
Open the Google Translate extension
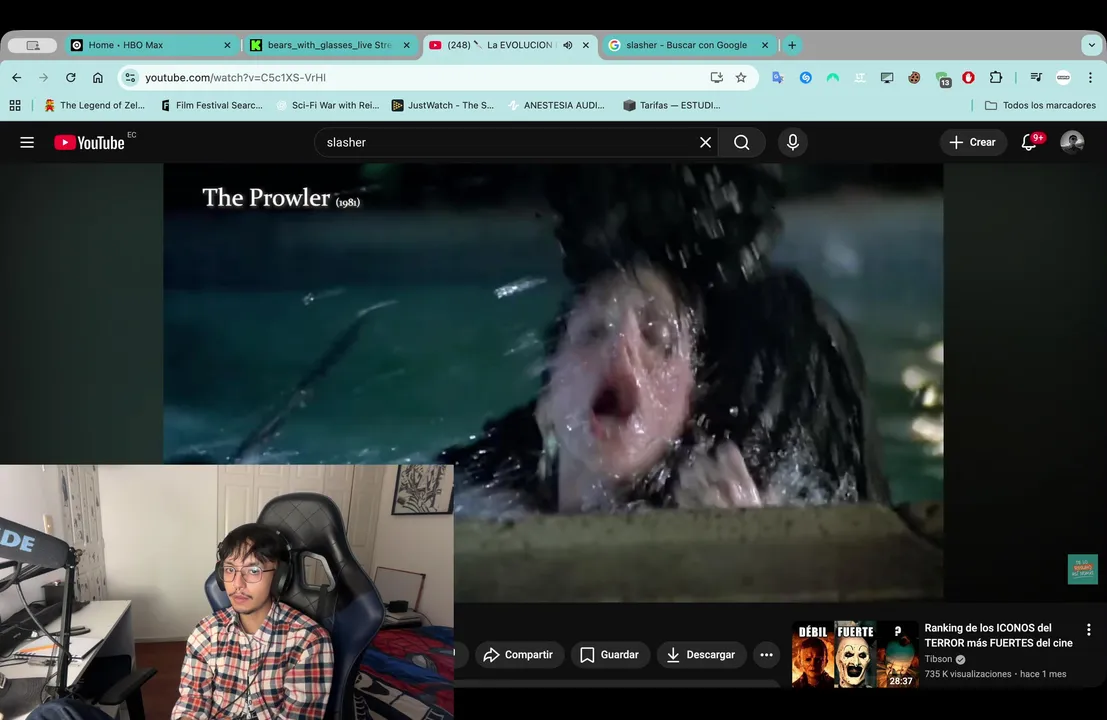coord(778,78)
